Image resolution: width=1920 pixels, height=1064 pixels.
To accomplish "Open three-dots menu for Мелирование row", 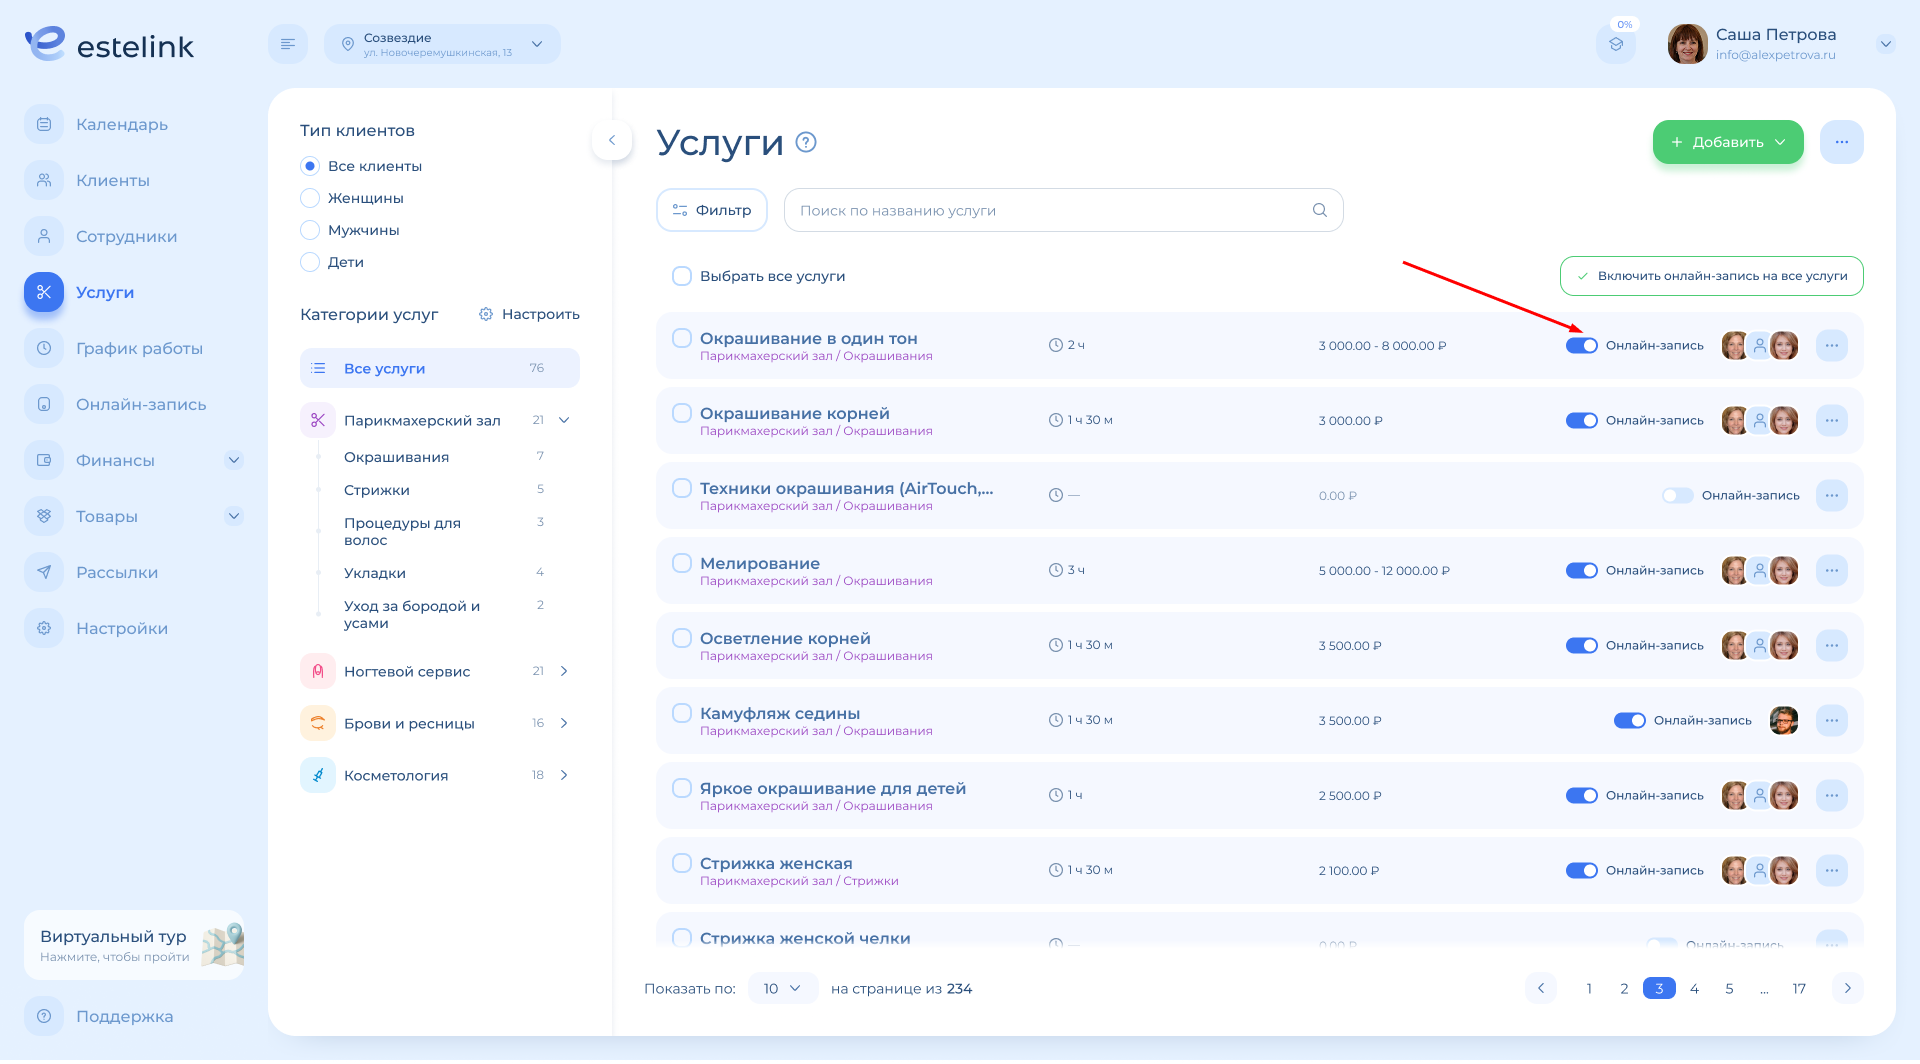I will pyautogui.click(x=1831, y=570).
